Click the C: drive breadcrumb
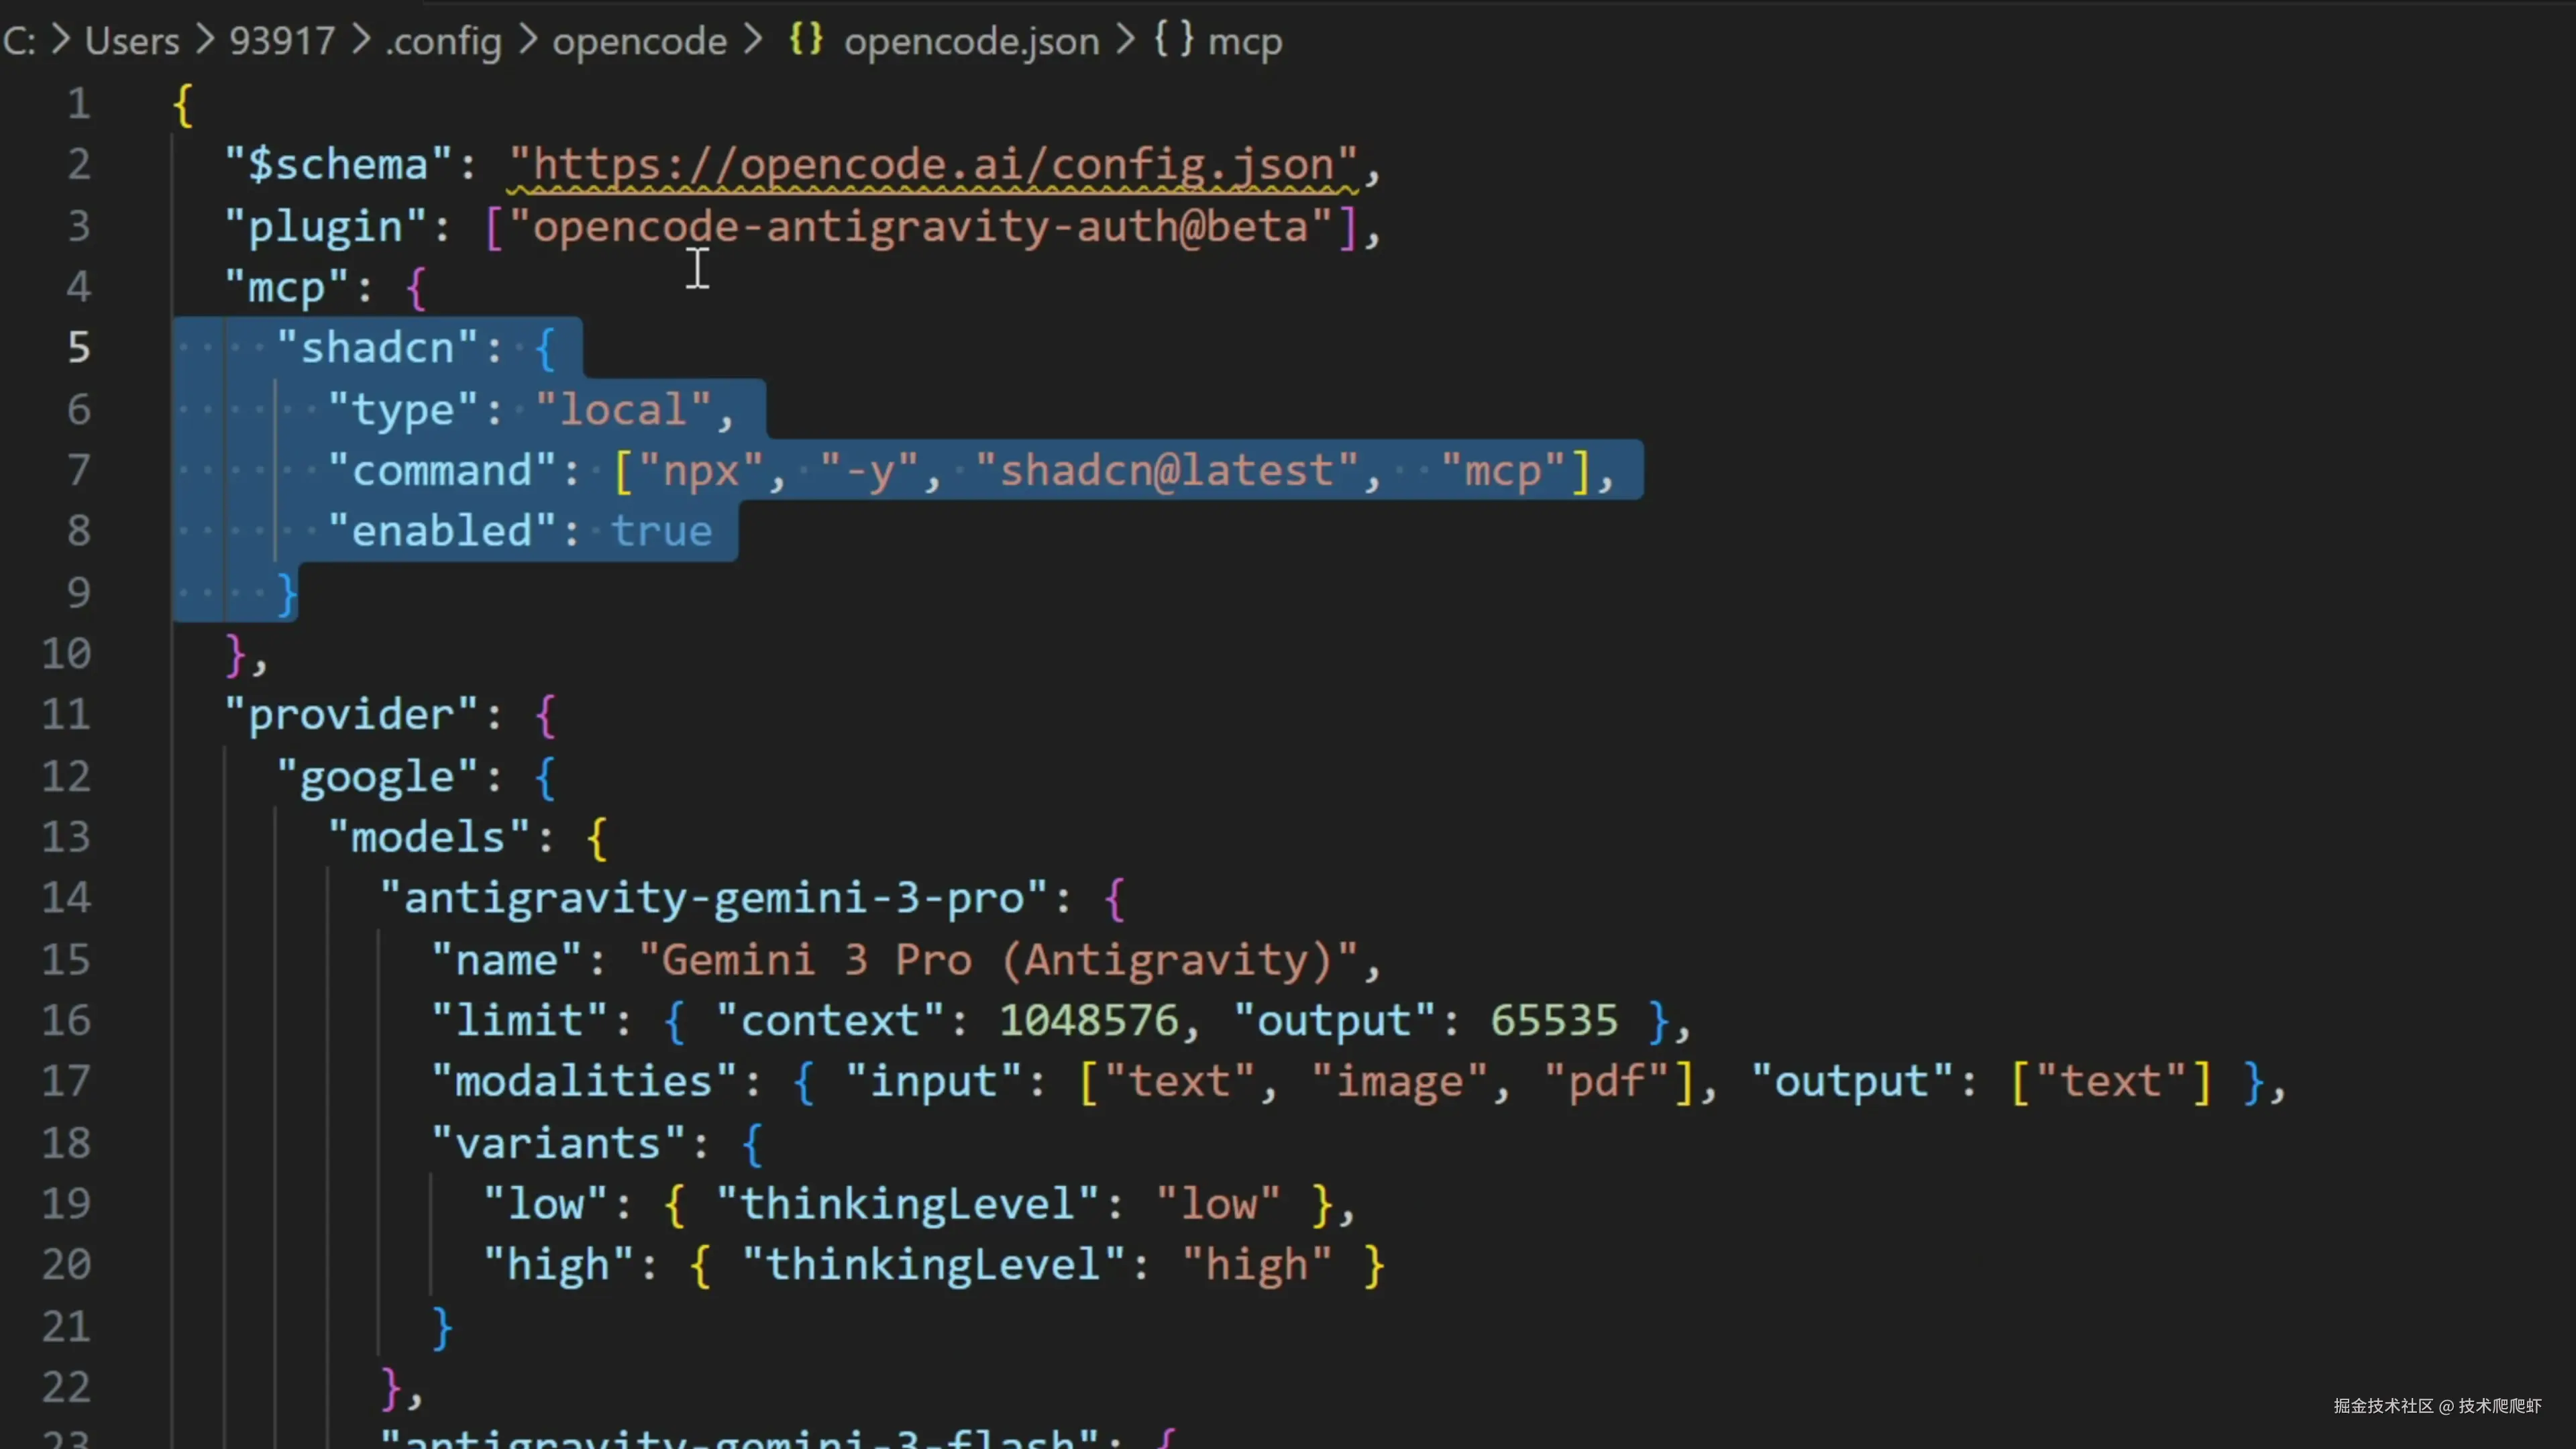Viewport: 2576px width, 1449px height. click(x=19, y=41)
